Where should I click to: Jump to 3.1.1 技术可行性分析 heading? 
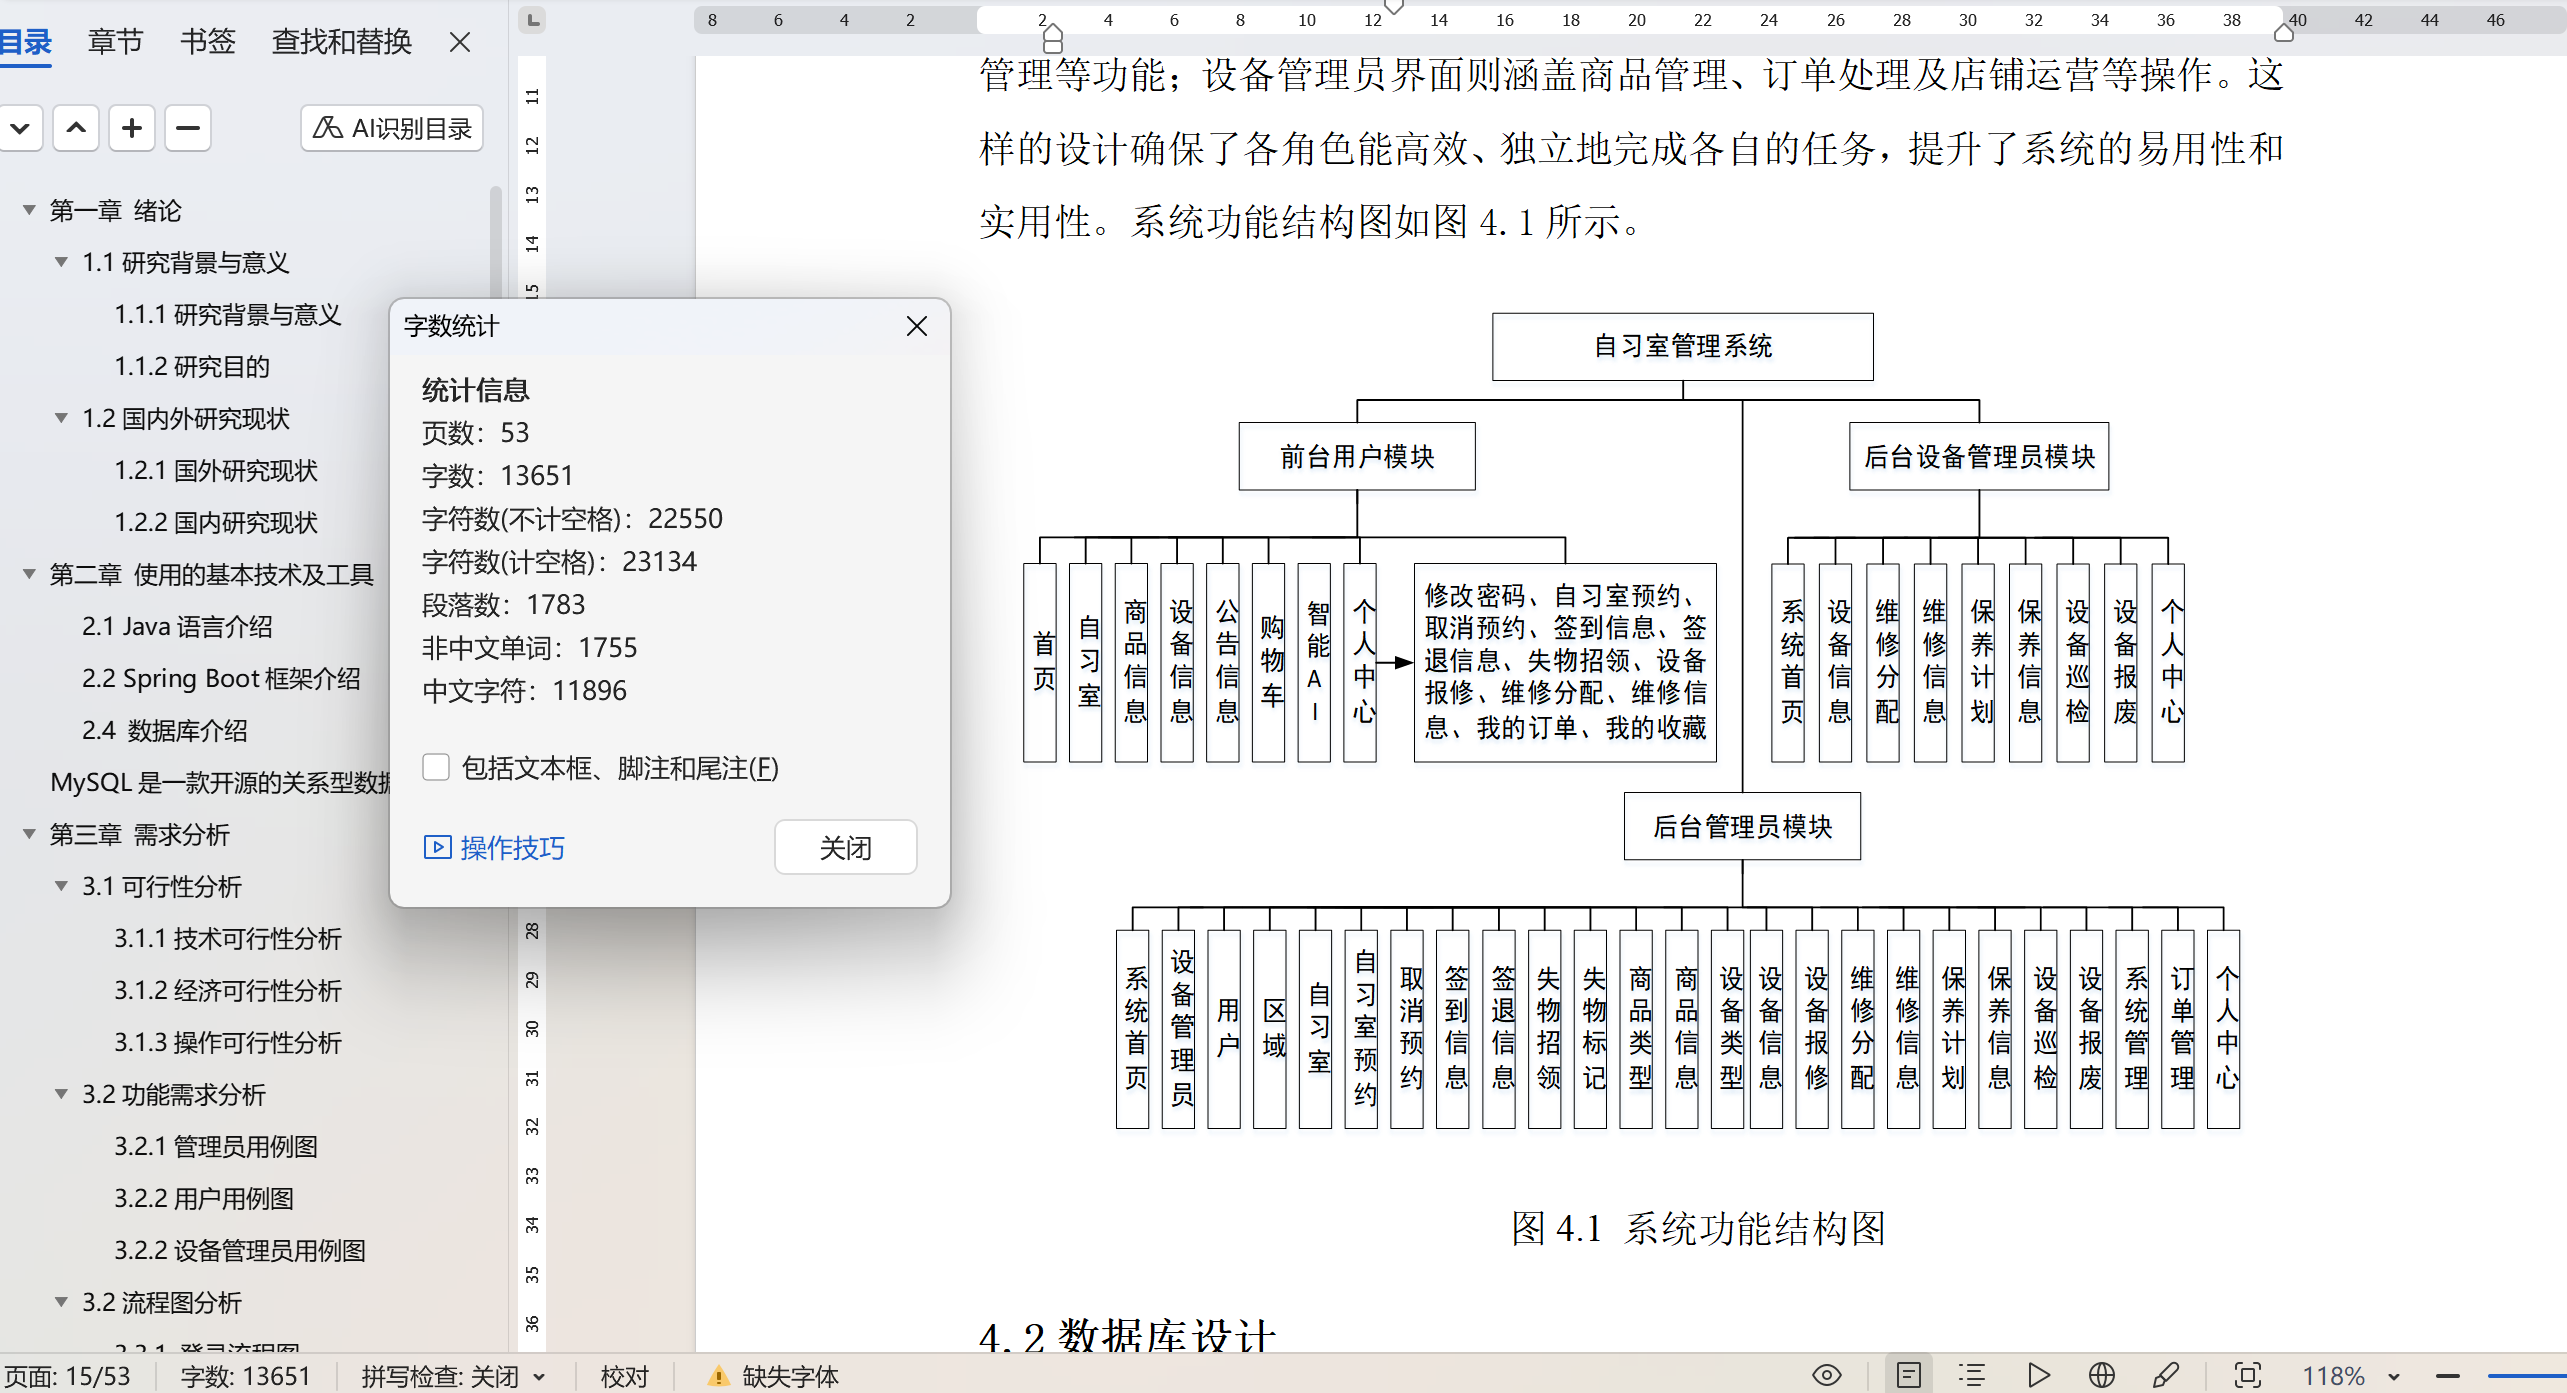coord(228,938)
